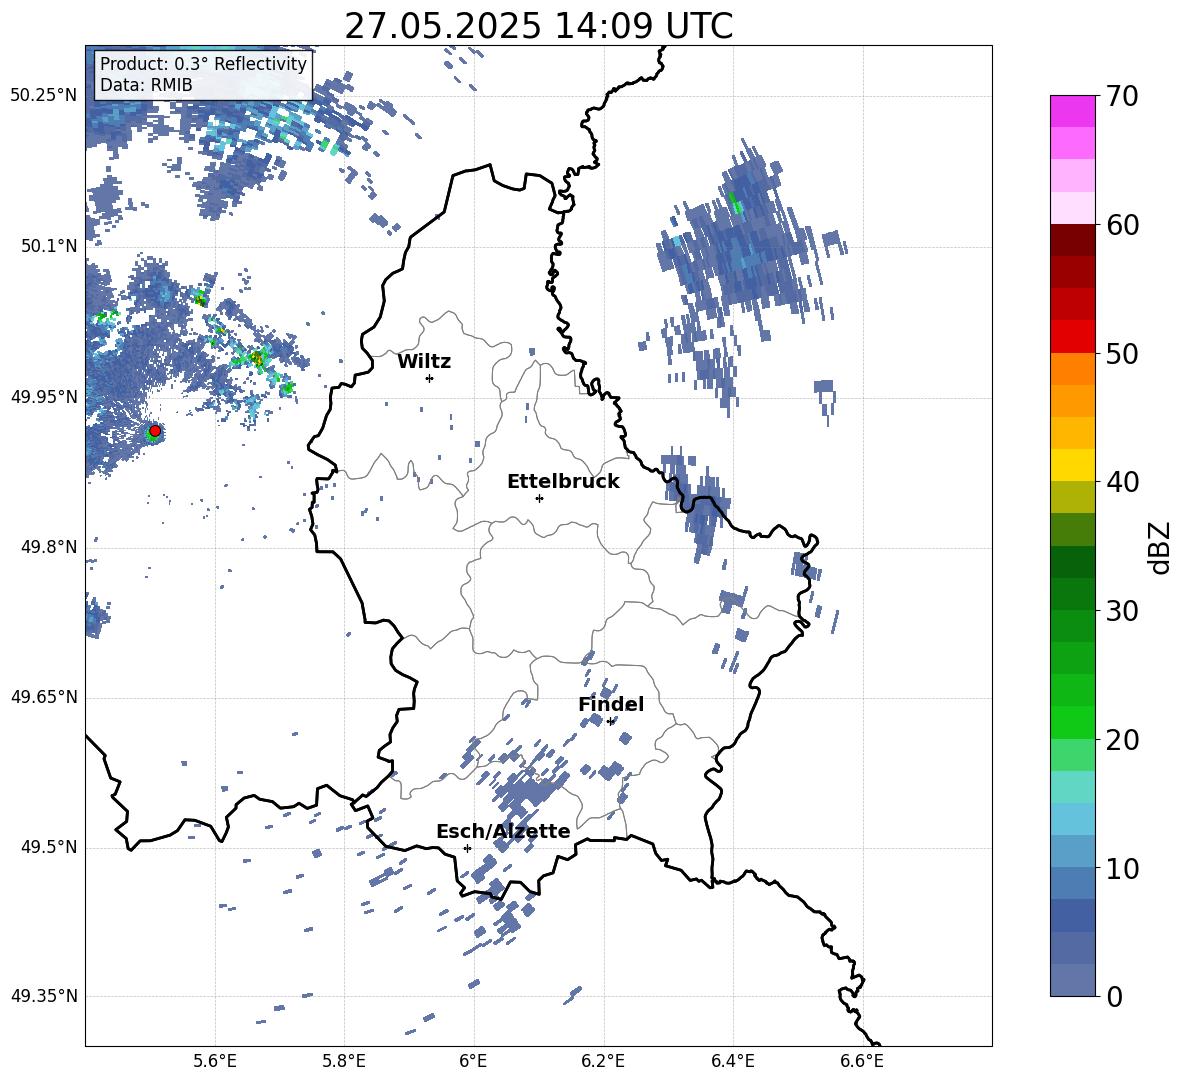This screenshot has height=1081, width=1184.
Task: Pick the magenta top colorbar segment
Action: [1072, 111]
